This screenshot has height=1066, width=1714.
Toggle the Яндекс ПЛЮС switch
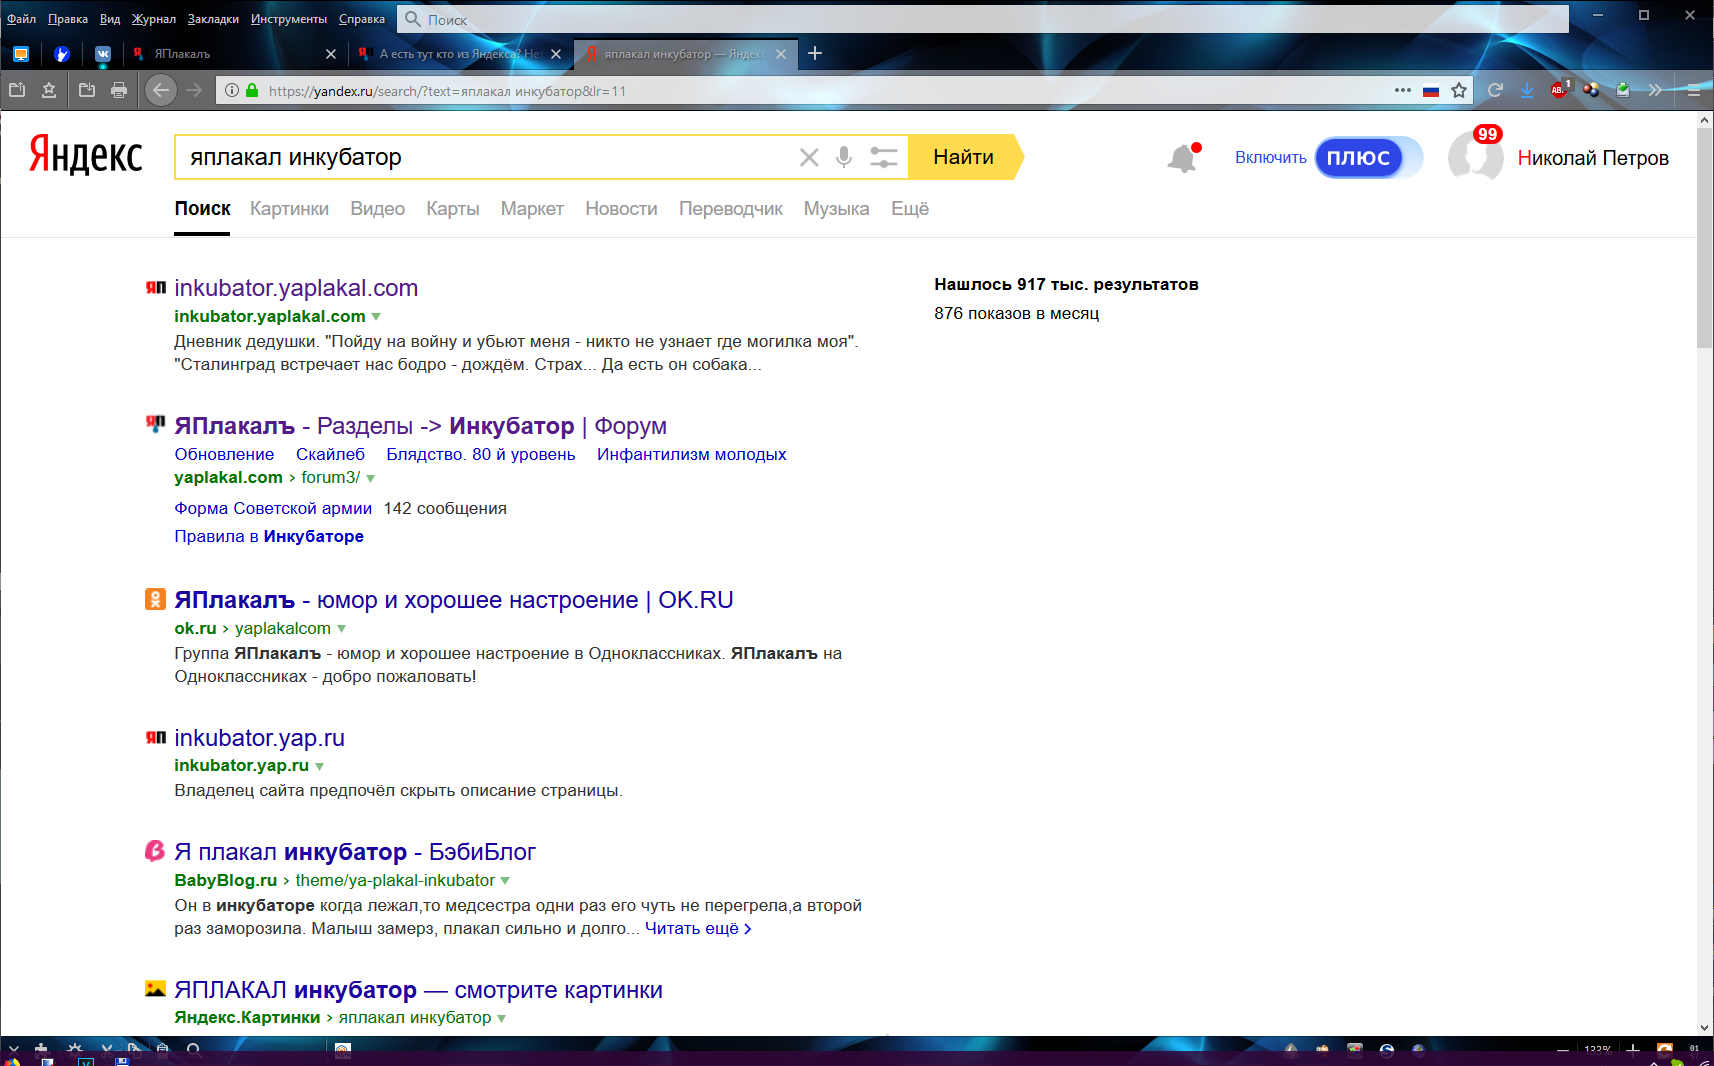1368,157
